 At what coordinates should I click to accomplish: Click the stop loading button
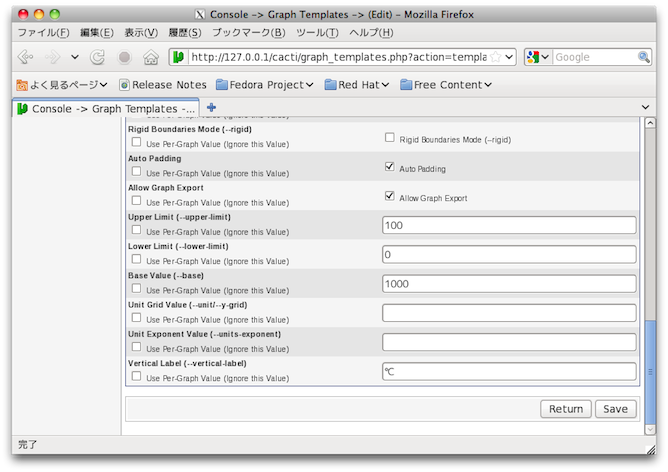coord(124,57)
